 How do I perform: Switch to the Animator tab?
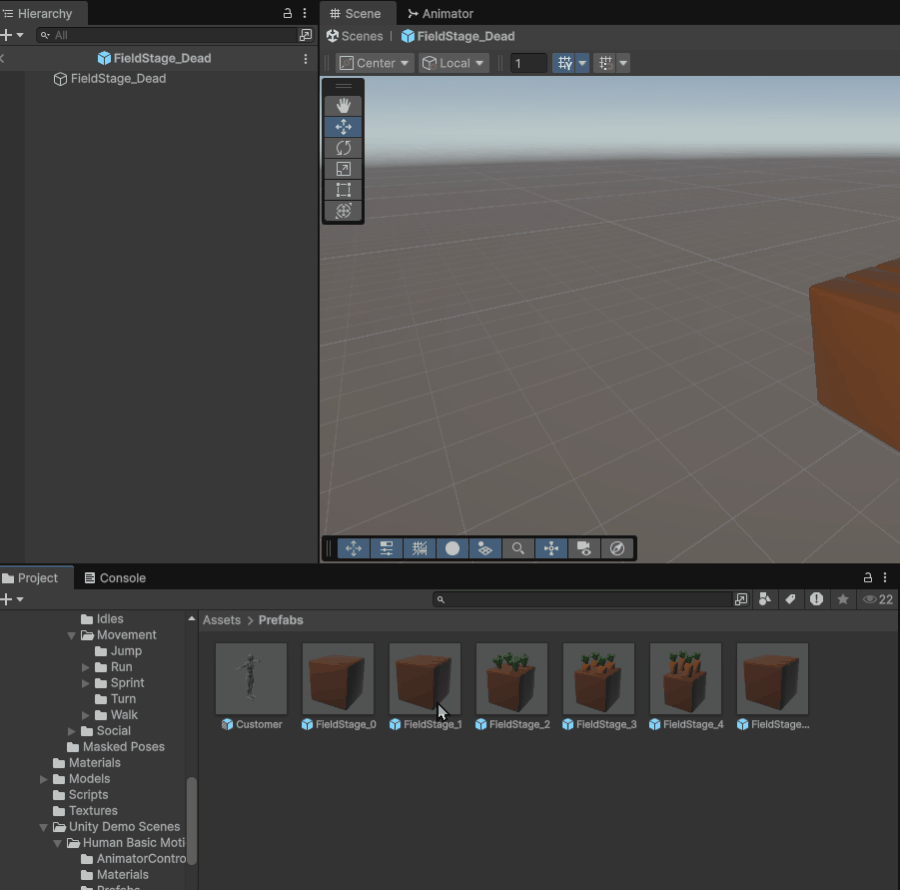pos(440,14)
